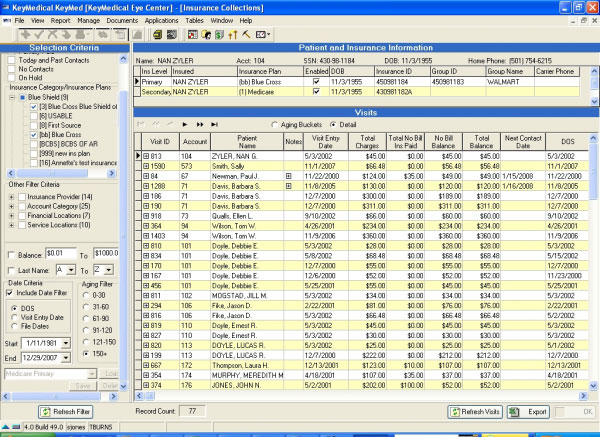Click the double-arrow next page button in Visits
The height and width of the screenshot is (437, 600).
(200, 124)
